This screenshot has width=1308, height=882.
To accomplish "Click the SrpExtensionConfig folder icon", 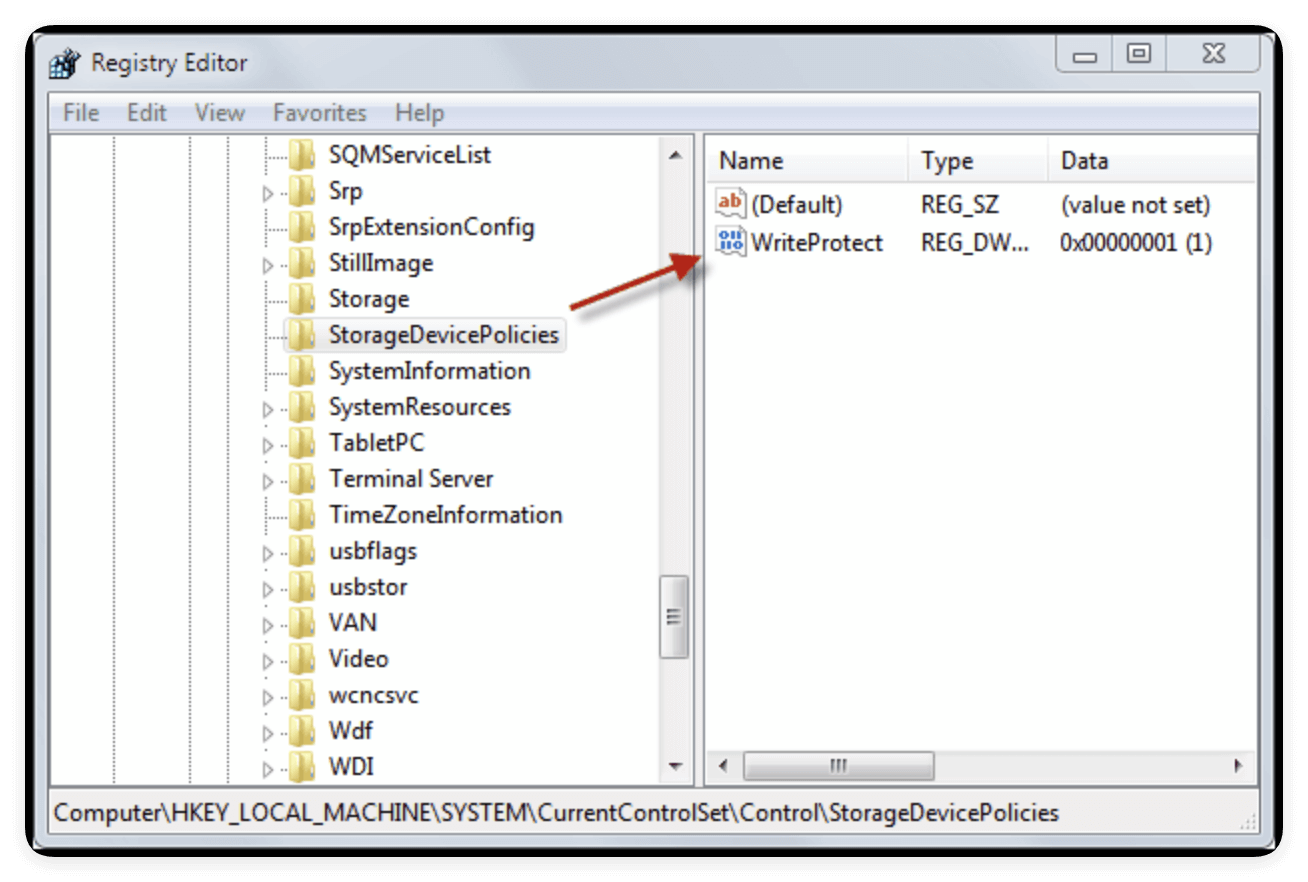I will pos(301,227).
